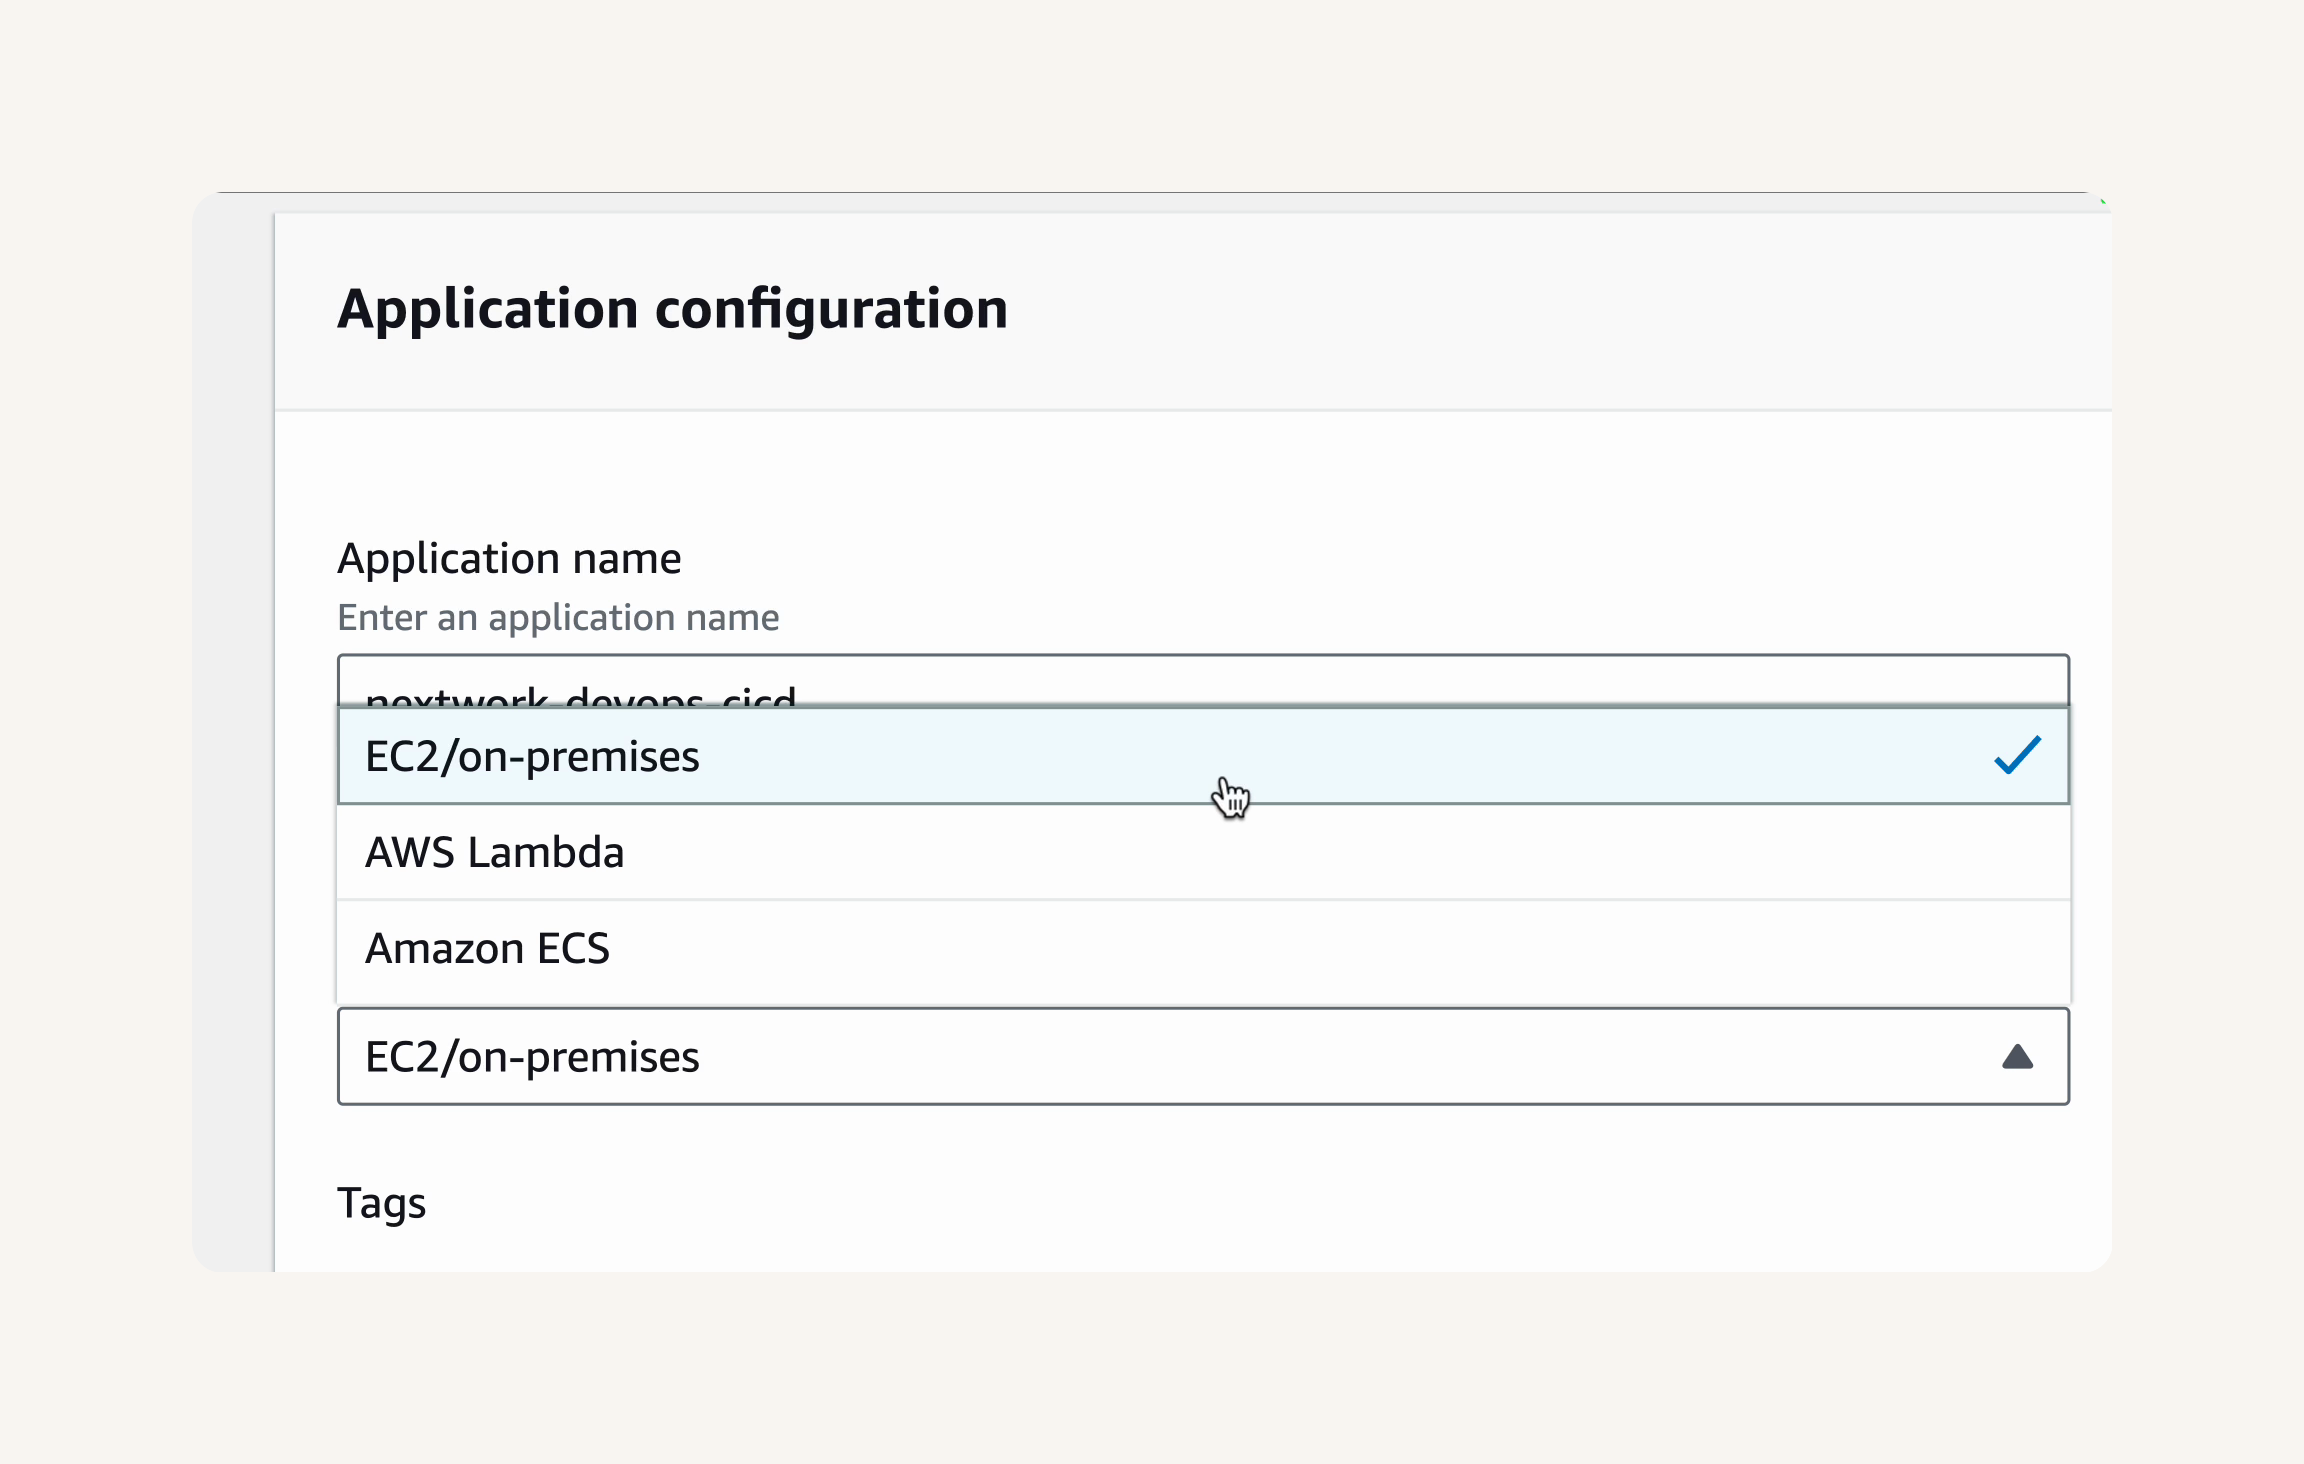2304x1464 pixels.
Task: Click the Application name input field
Action: click(x=1203, y=682)
